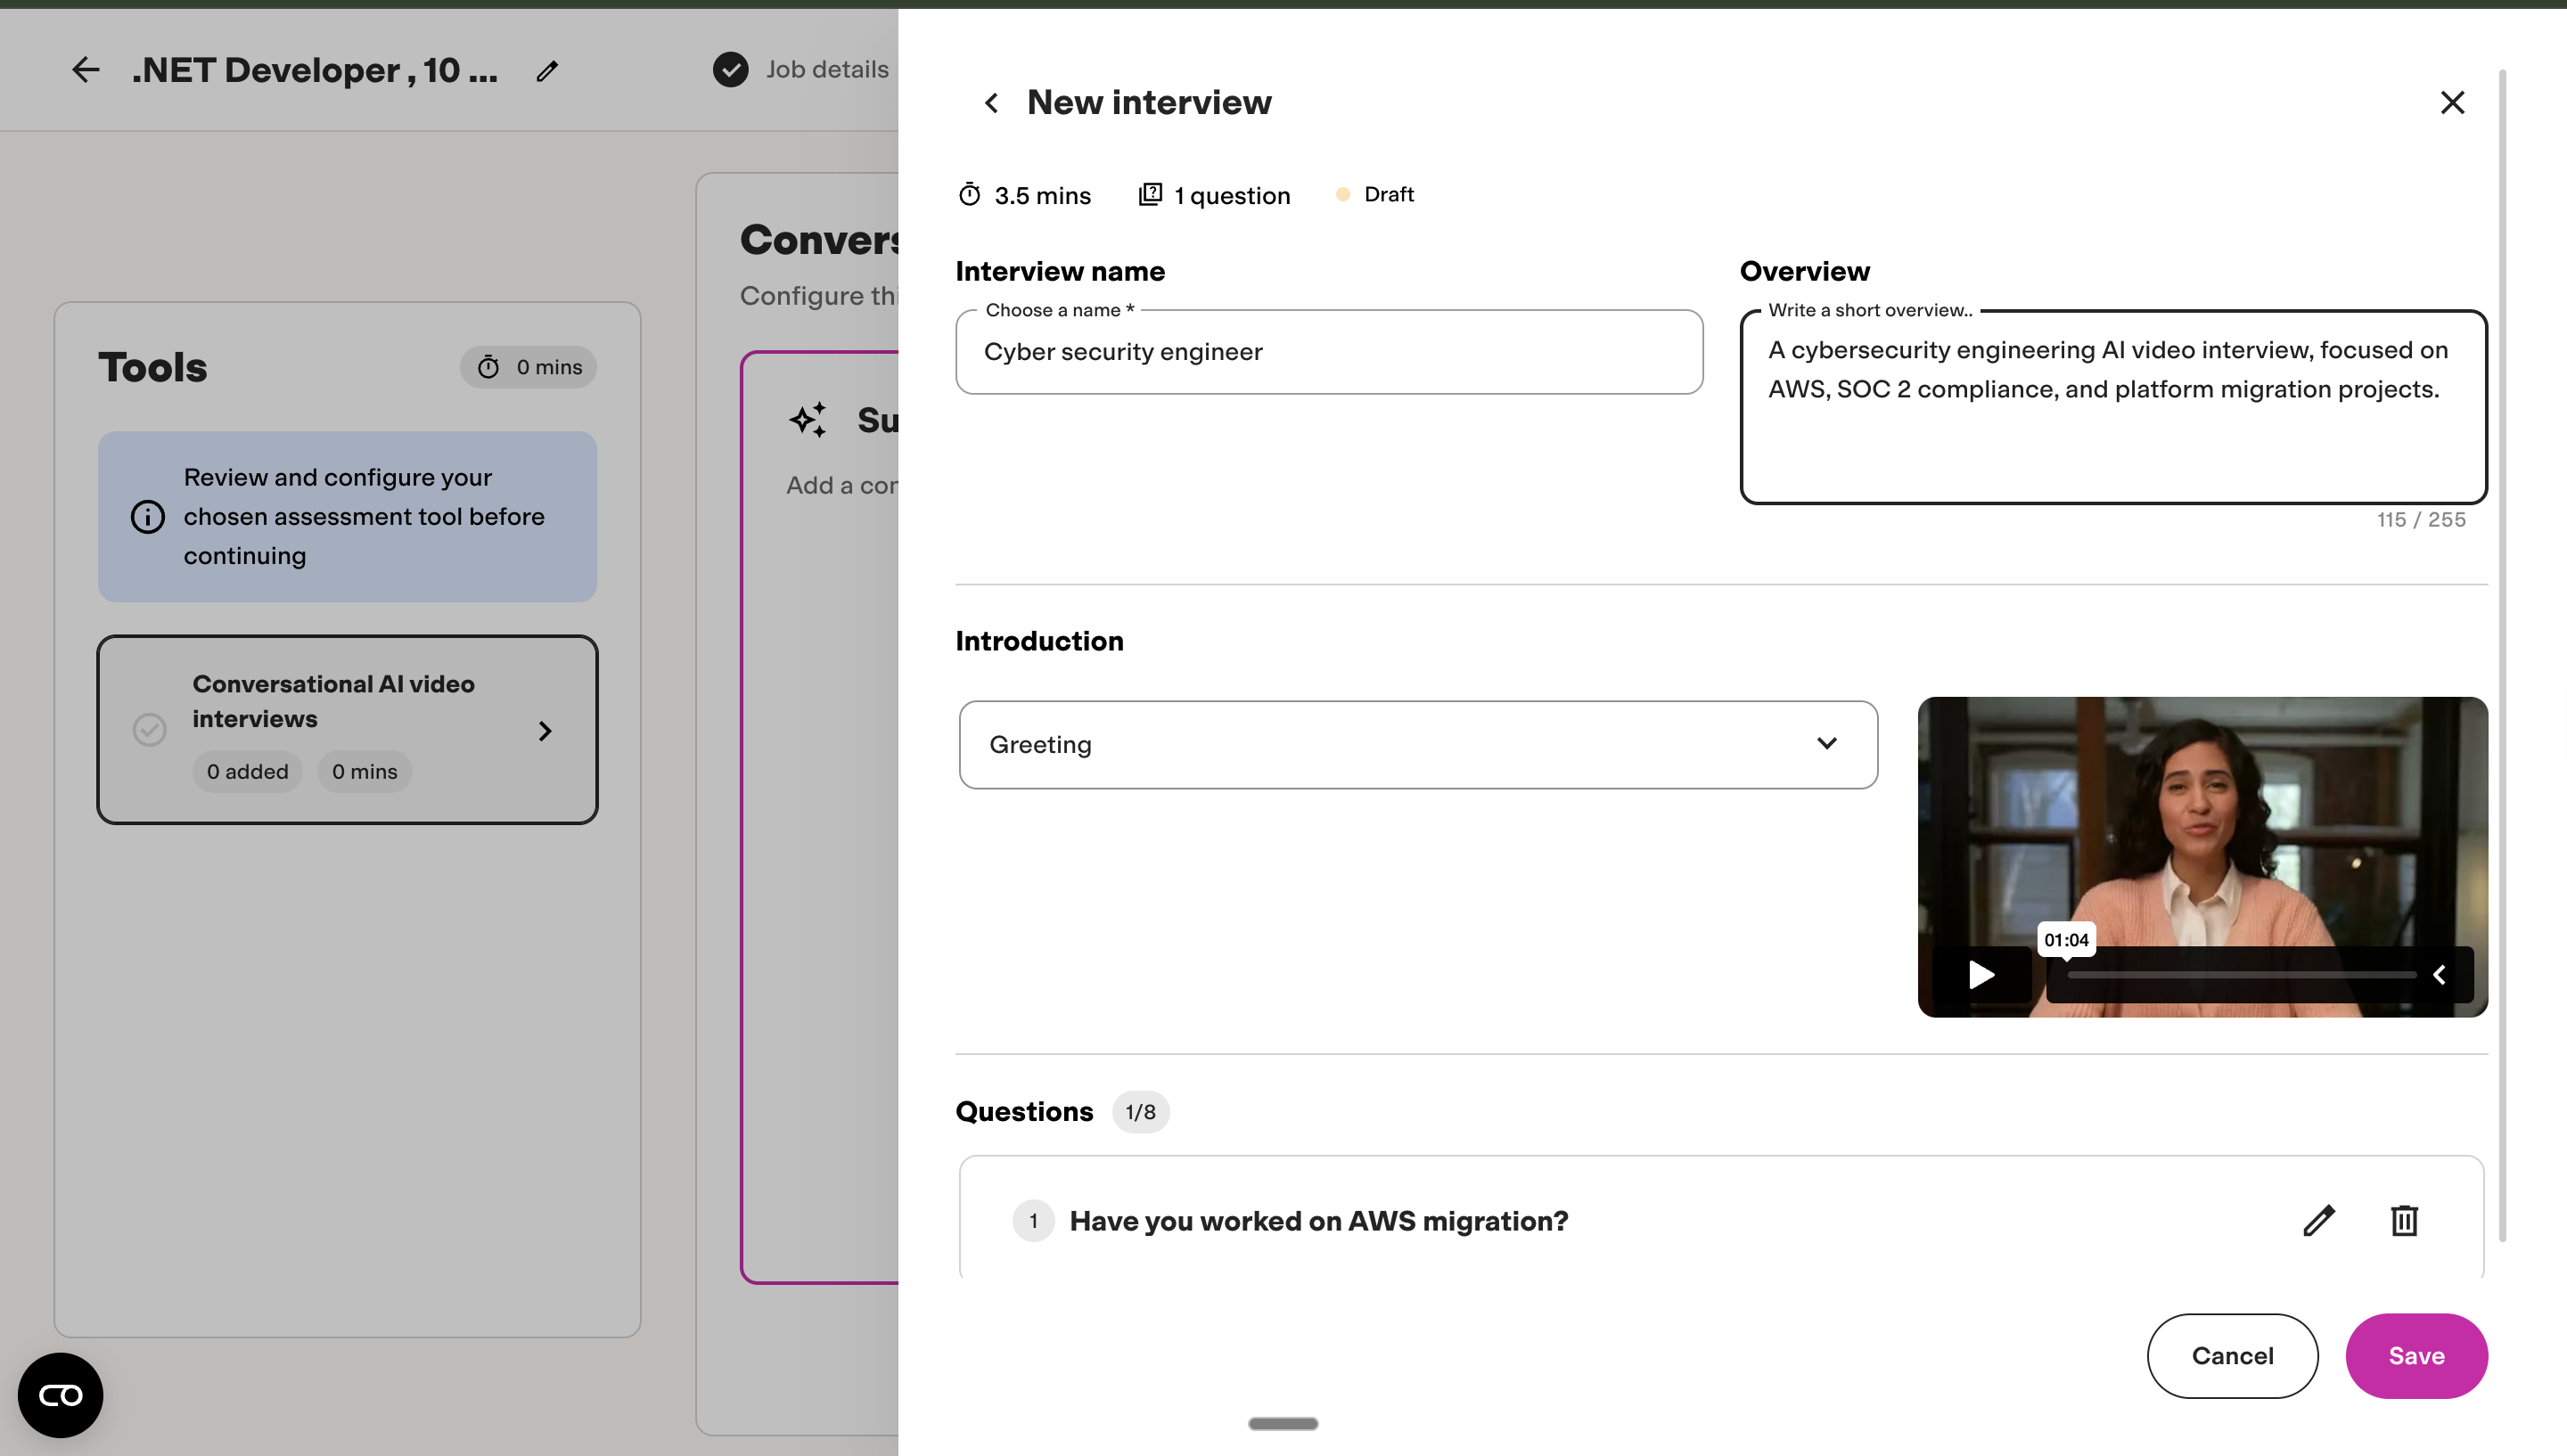
Task: Click the question number 1 badge
Action: click(x=1033, y=1221)
